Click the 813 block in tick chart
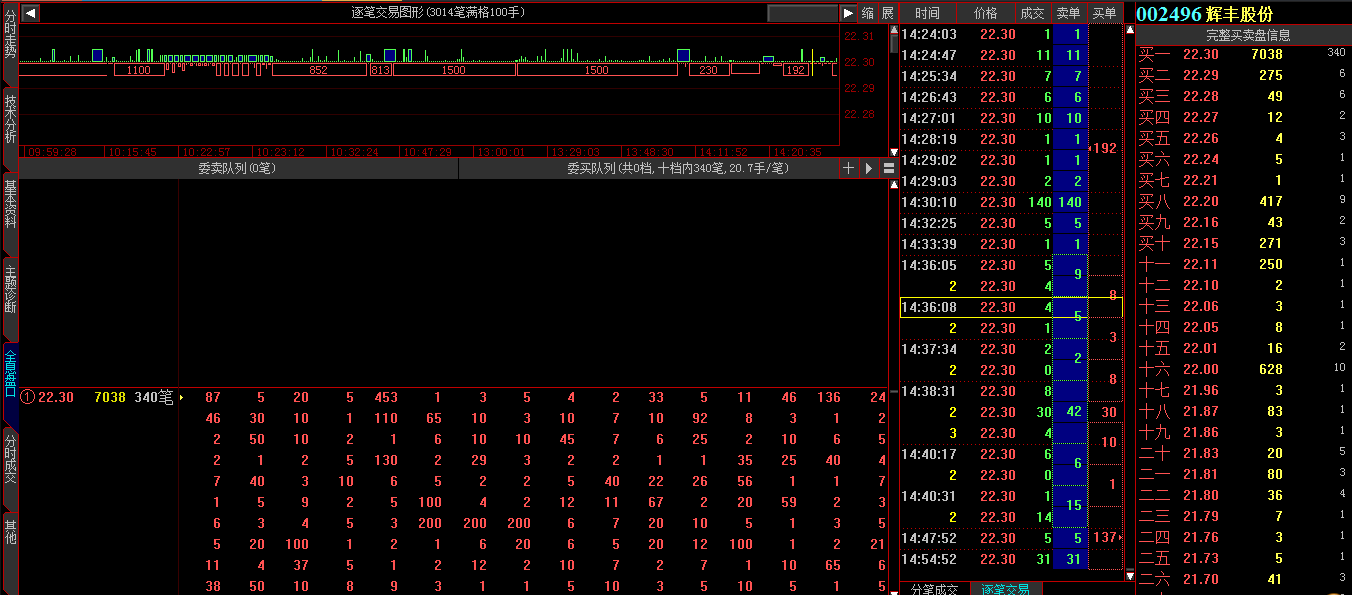The width and height of the screenshot is (1352, 595). click(381, 70)
